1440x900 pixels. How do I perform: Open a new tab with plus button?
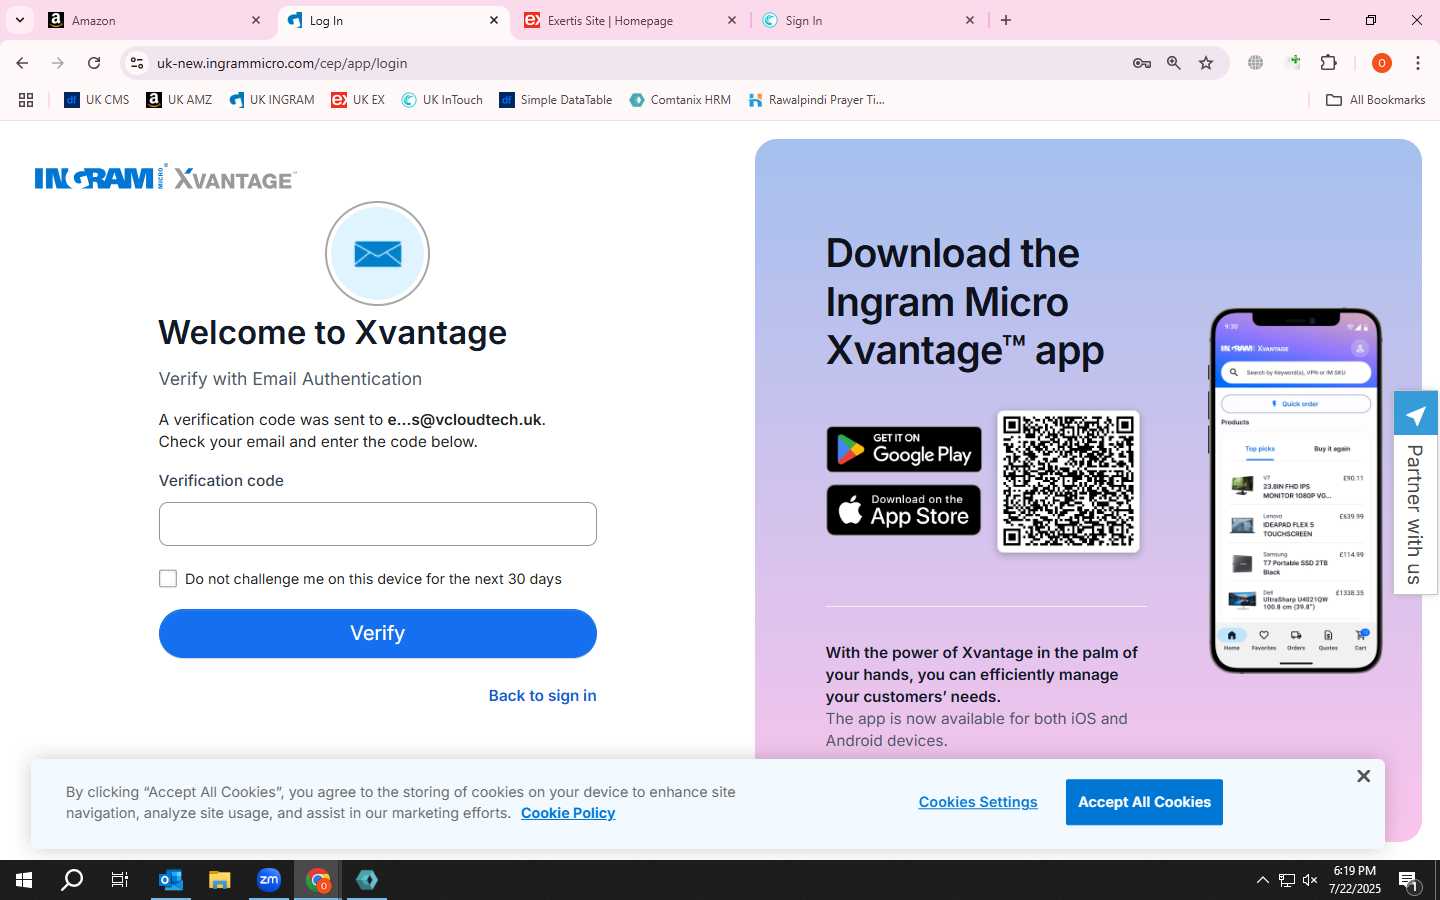(x=1006, y=20)
